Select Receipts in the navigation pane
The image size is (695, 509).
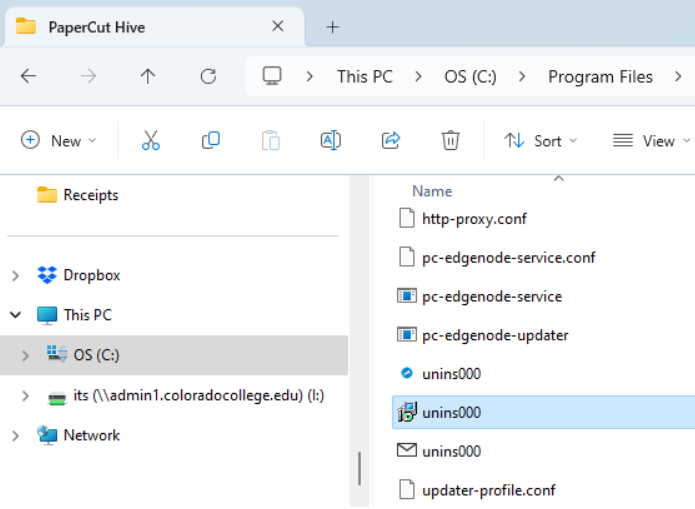90,195
